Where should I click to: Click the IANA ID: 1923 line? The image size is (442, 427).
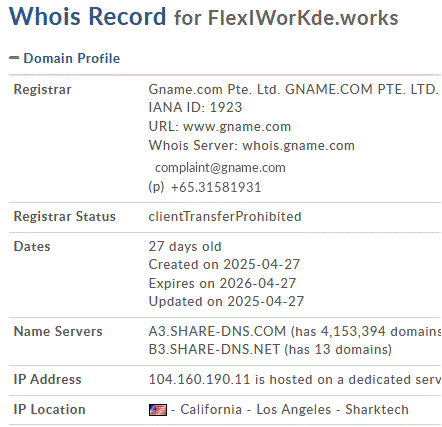(x=195, y=107)
